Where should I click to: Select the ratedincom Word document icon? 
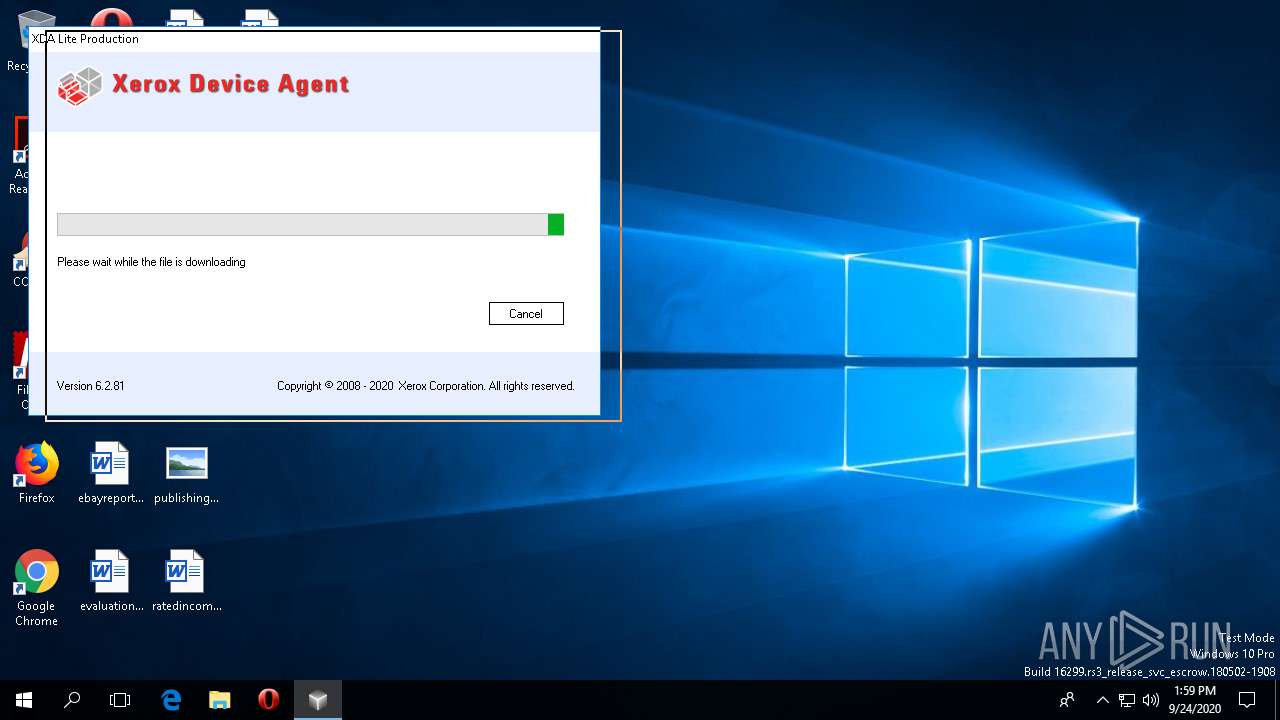(x=186, y=581)
